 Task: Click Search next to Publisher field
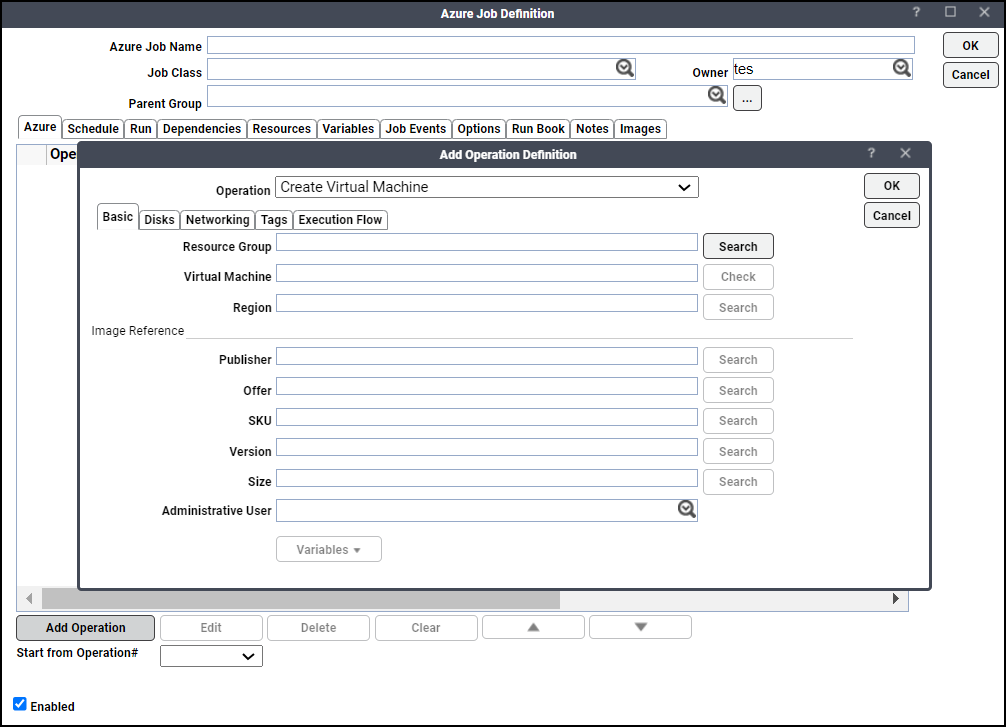coord(738,360)
